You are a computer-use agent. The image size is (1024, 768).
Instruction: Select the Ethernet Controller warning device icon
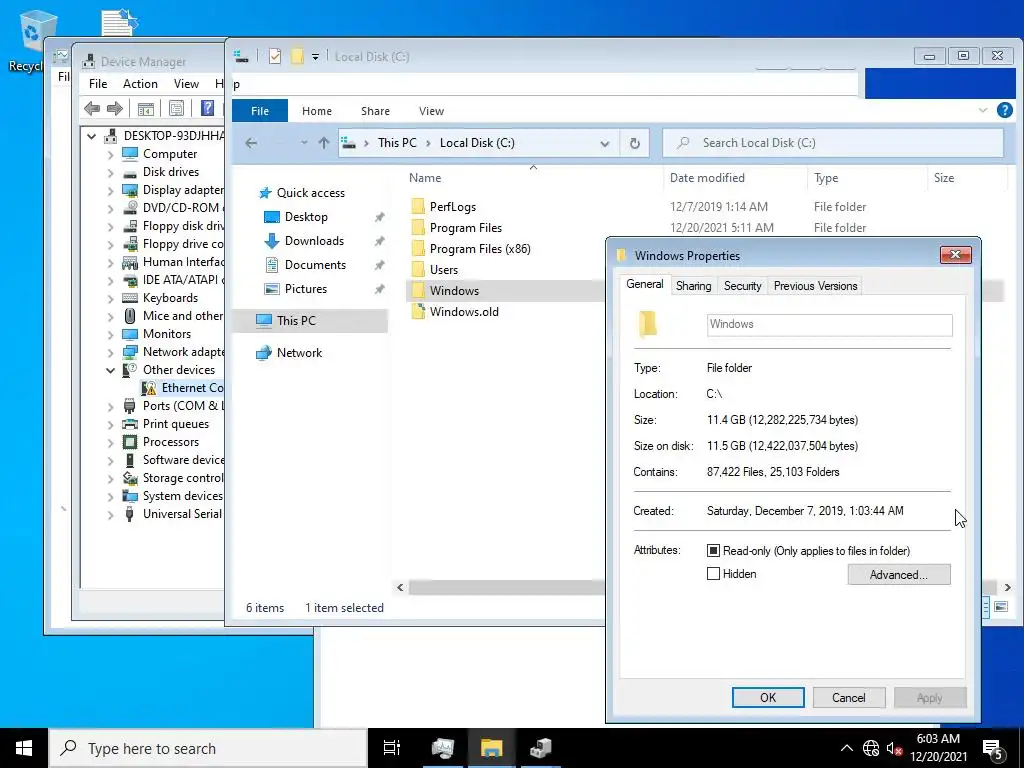click(x=150, y=388)
